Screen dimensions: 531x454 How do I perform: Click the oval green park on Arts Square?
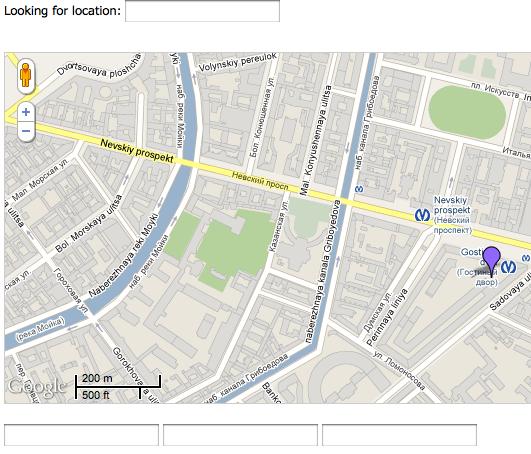coord(467,112)
